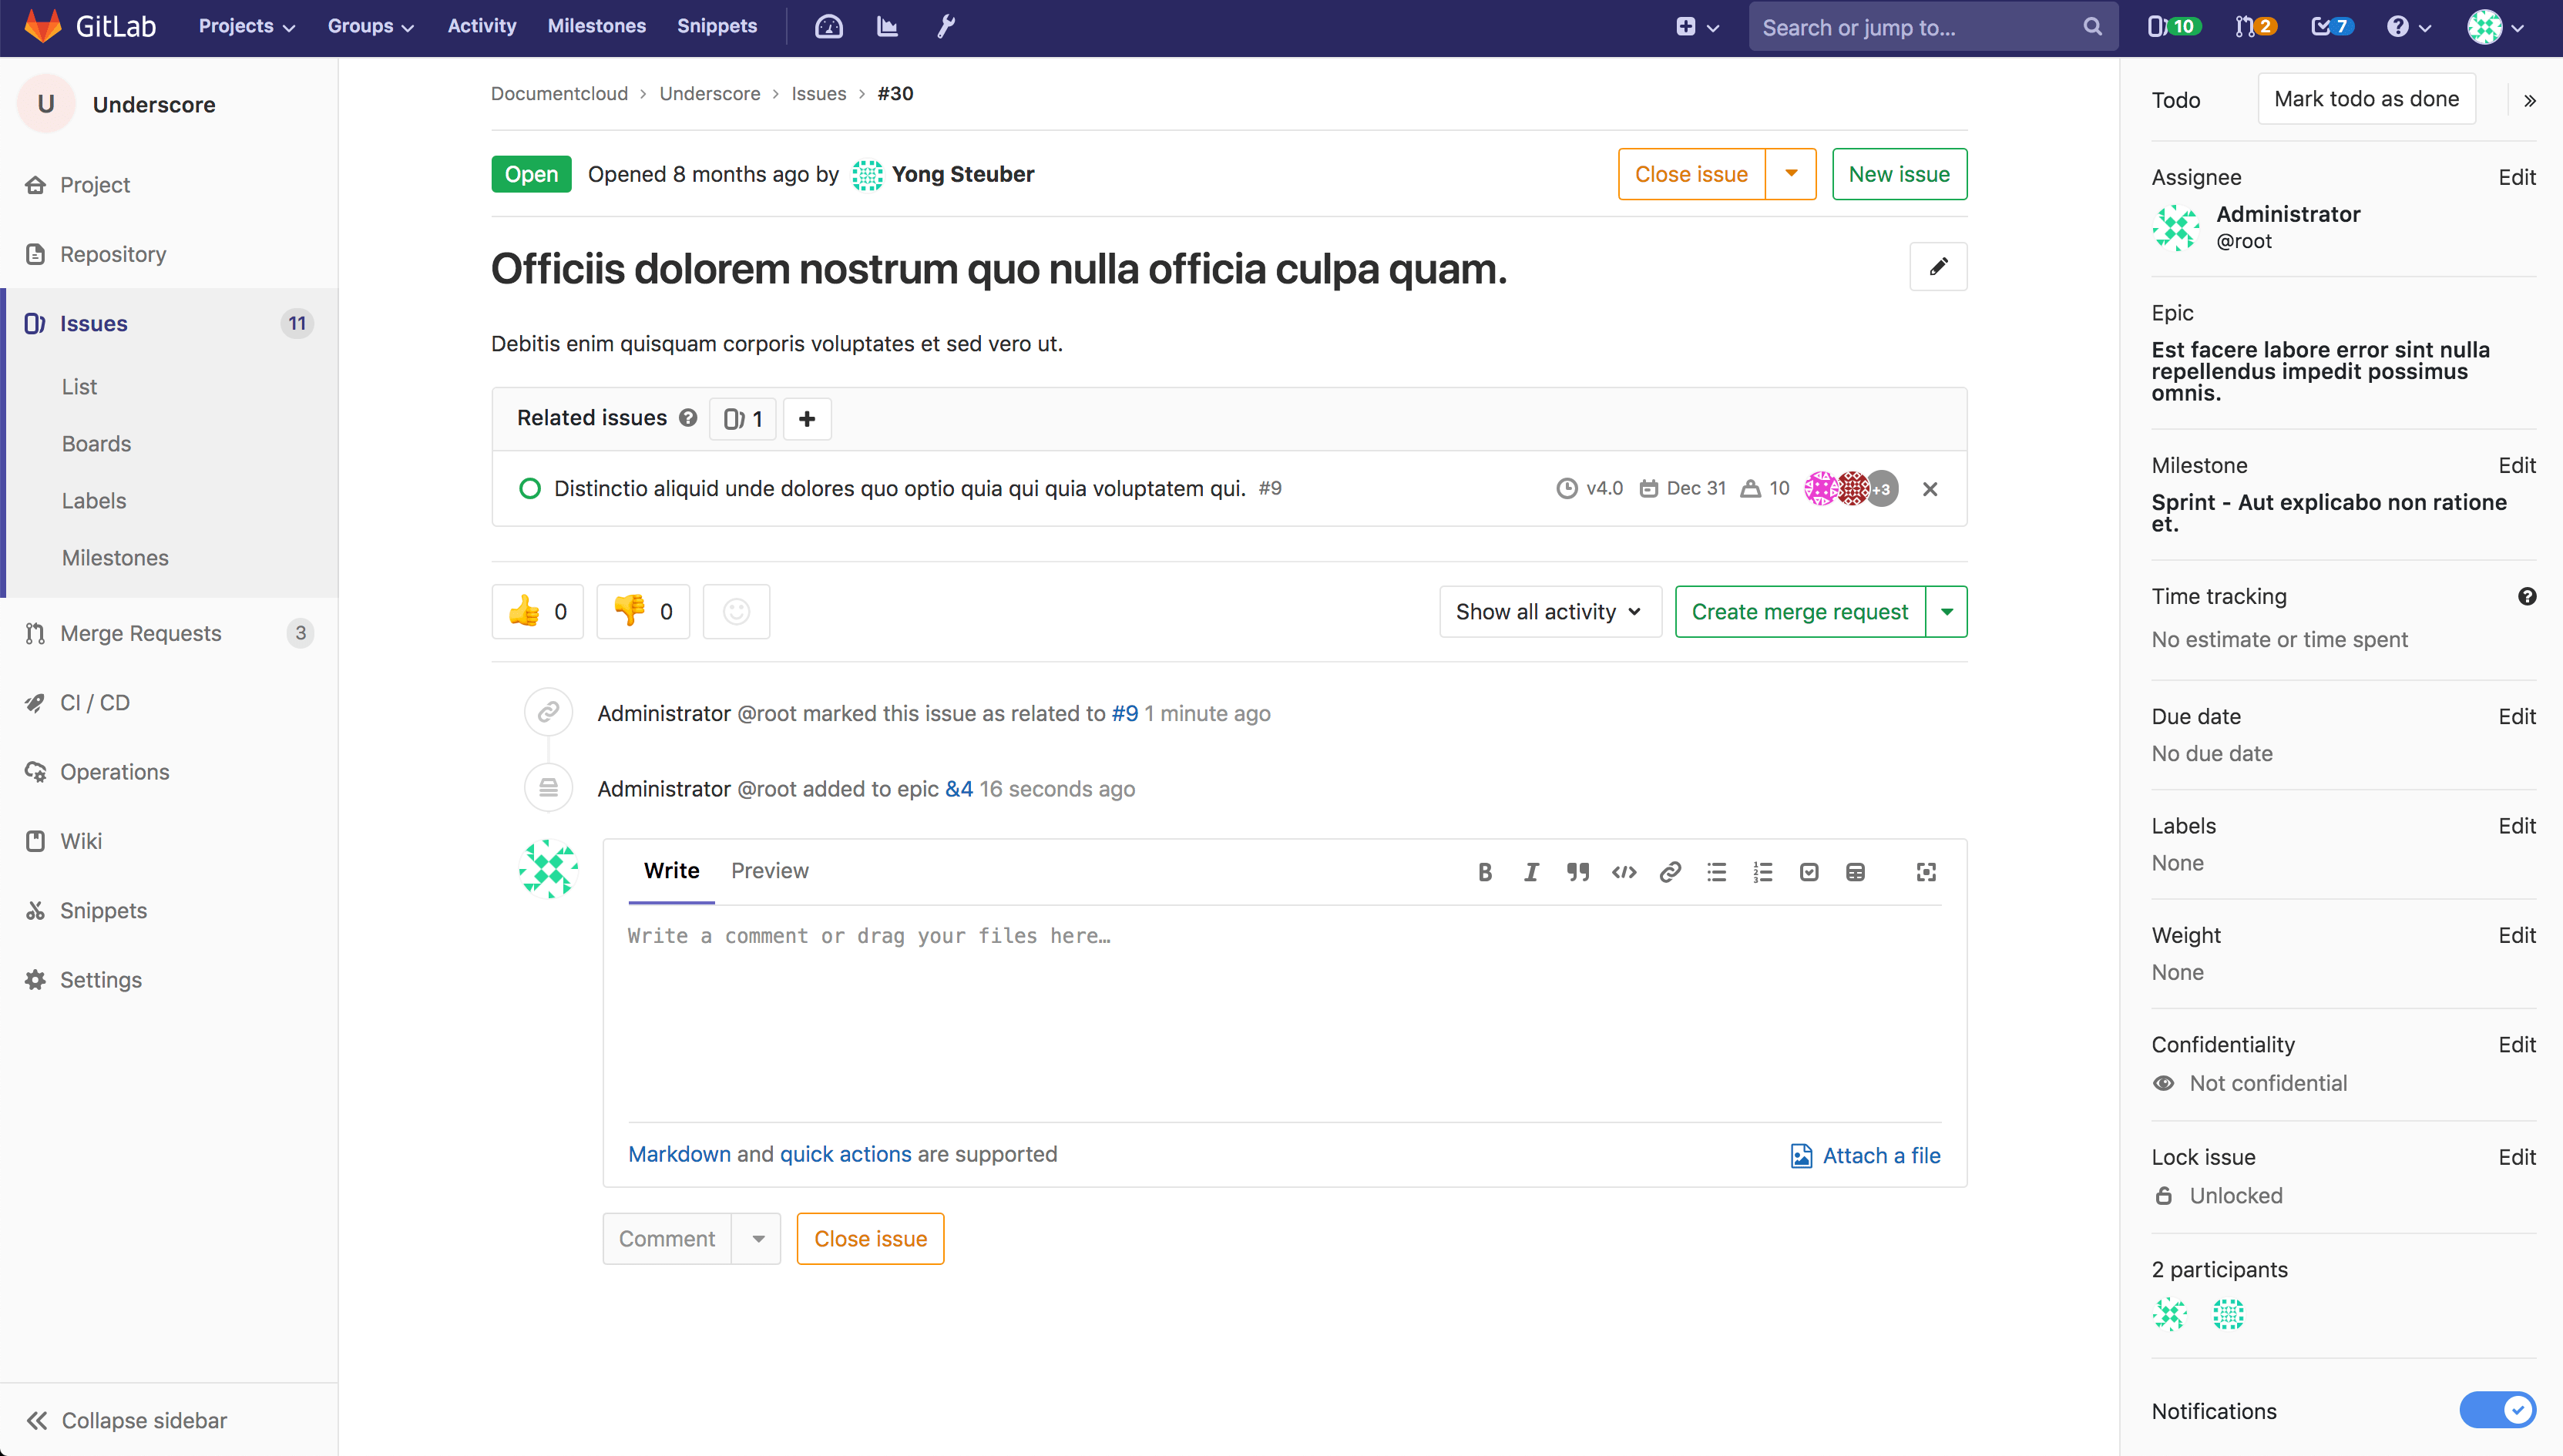Click the pencil icon to edit title
The height and width of the screenshot is (1456, 2563).
click(x=1938, y=266)
